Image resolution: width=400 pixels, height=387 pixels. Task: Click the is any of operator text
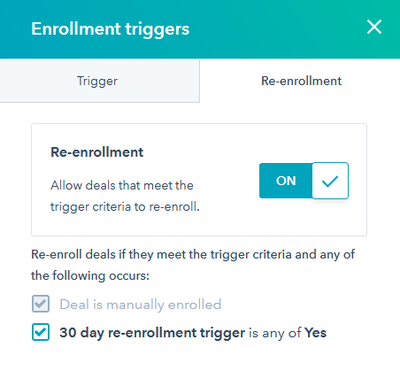275,333
